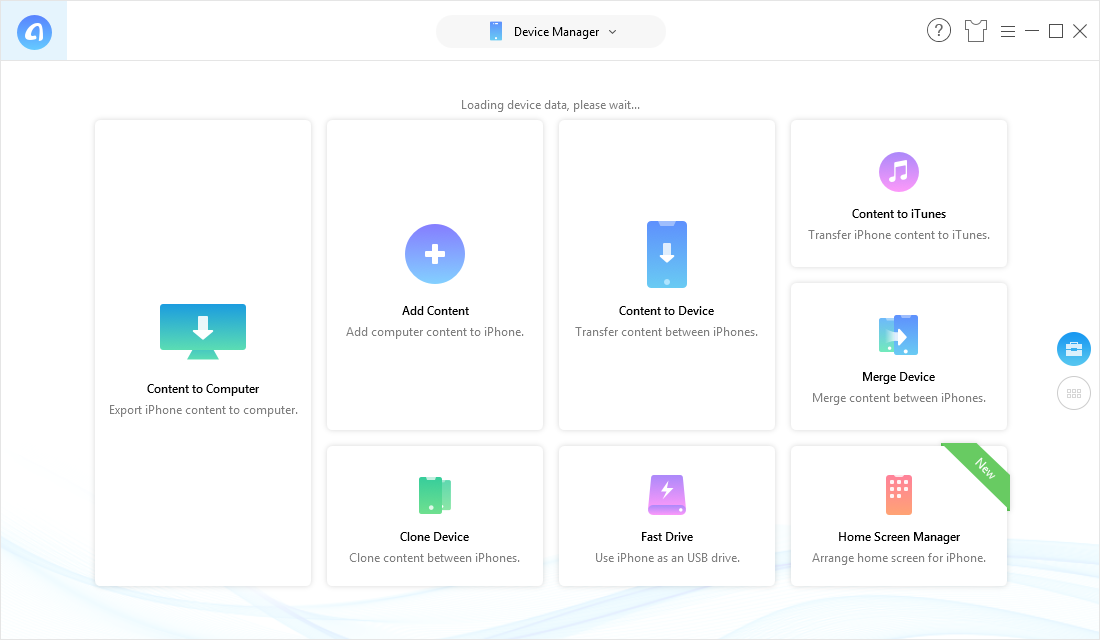1100x640 pixels.
Task: Open the Device Manager dropdown
Action: click(551, 32)
